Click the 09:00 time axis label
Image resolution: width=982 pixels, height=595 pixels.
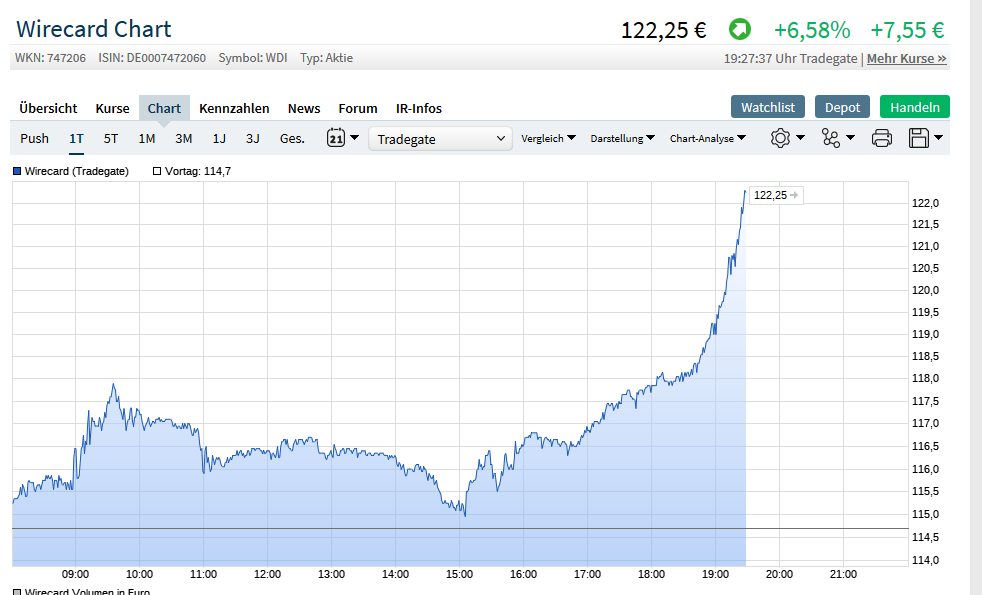75,574
